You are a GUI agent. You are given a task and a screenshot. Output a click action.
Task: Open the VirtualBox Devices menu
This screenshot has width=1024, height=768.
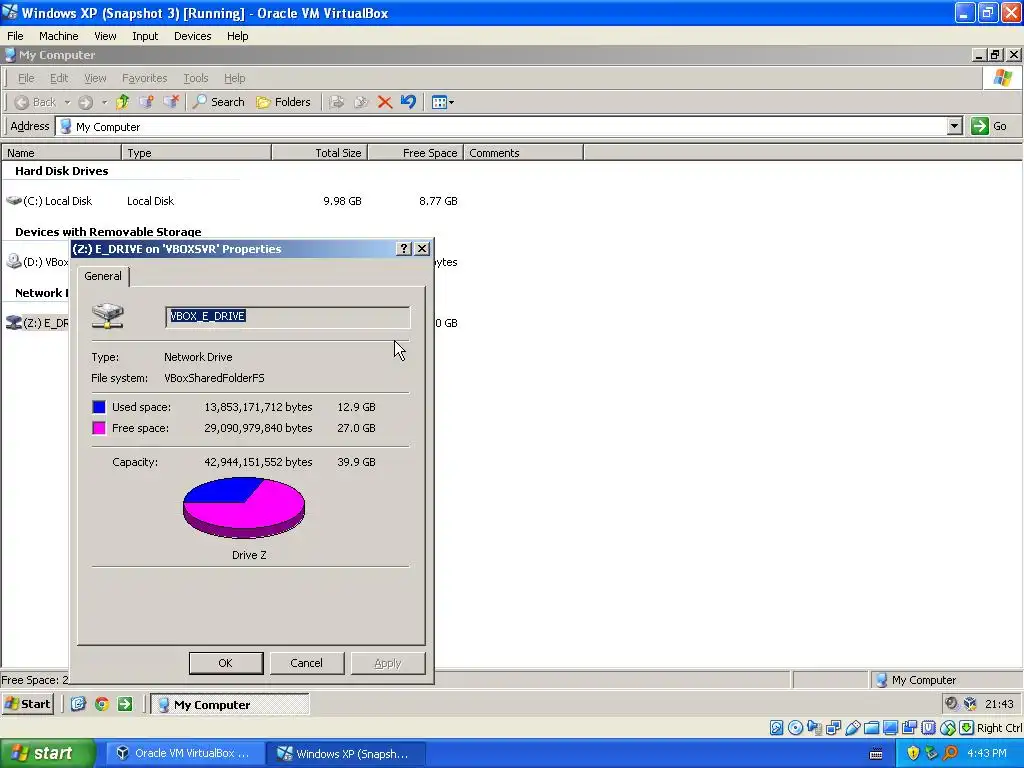pos(193,36)
